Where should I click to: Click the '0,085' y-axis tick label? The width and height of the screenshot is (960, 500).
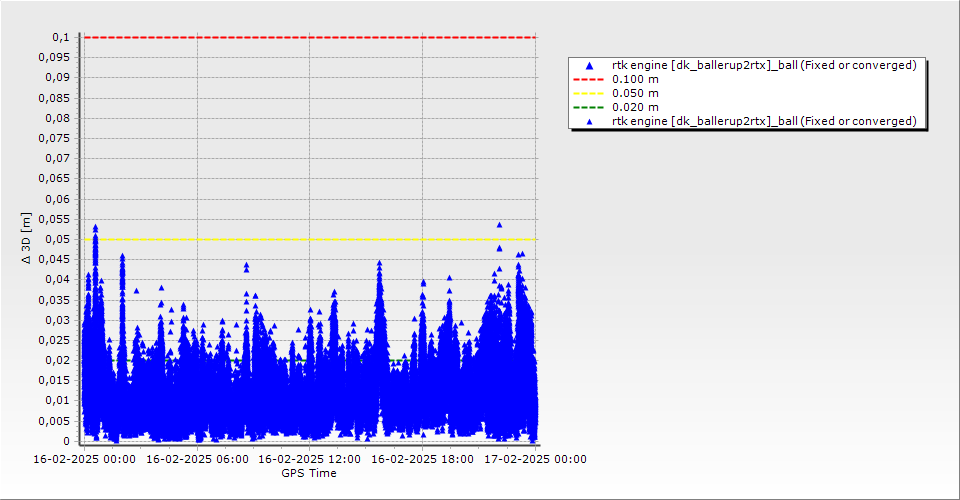click(x=54, y=98)
